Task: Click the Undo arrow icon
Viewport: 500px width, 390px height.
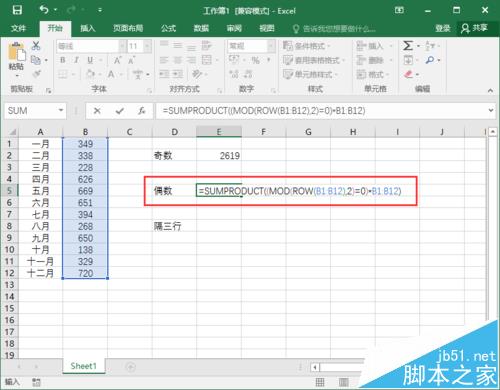Action: point(44,10)
